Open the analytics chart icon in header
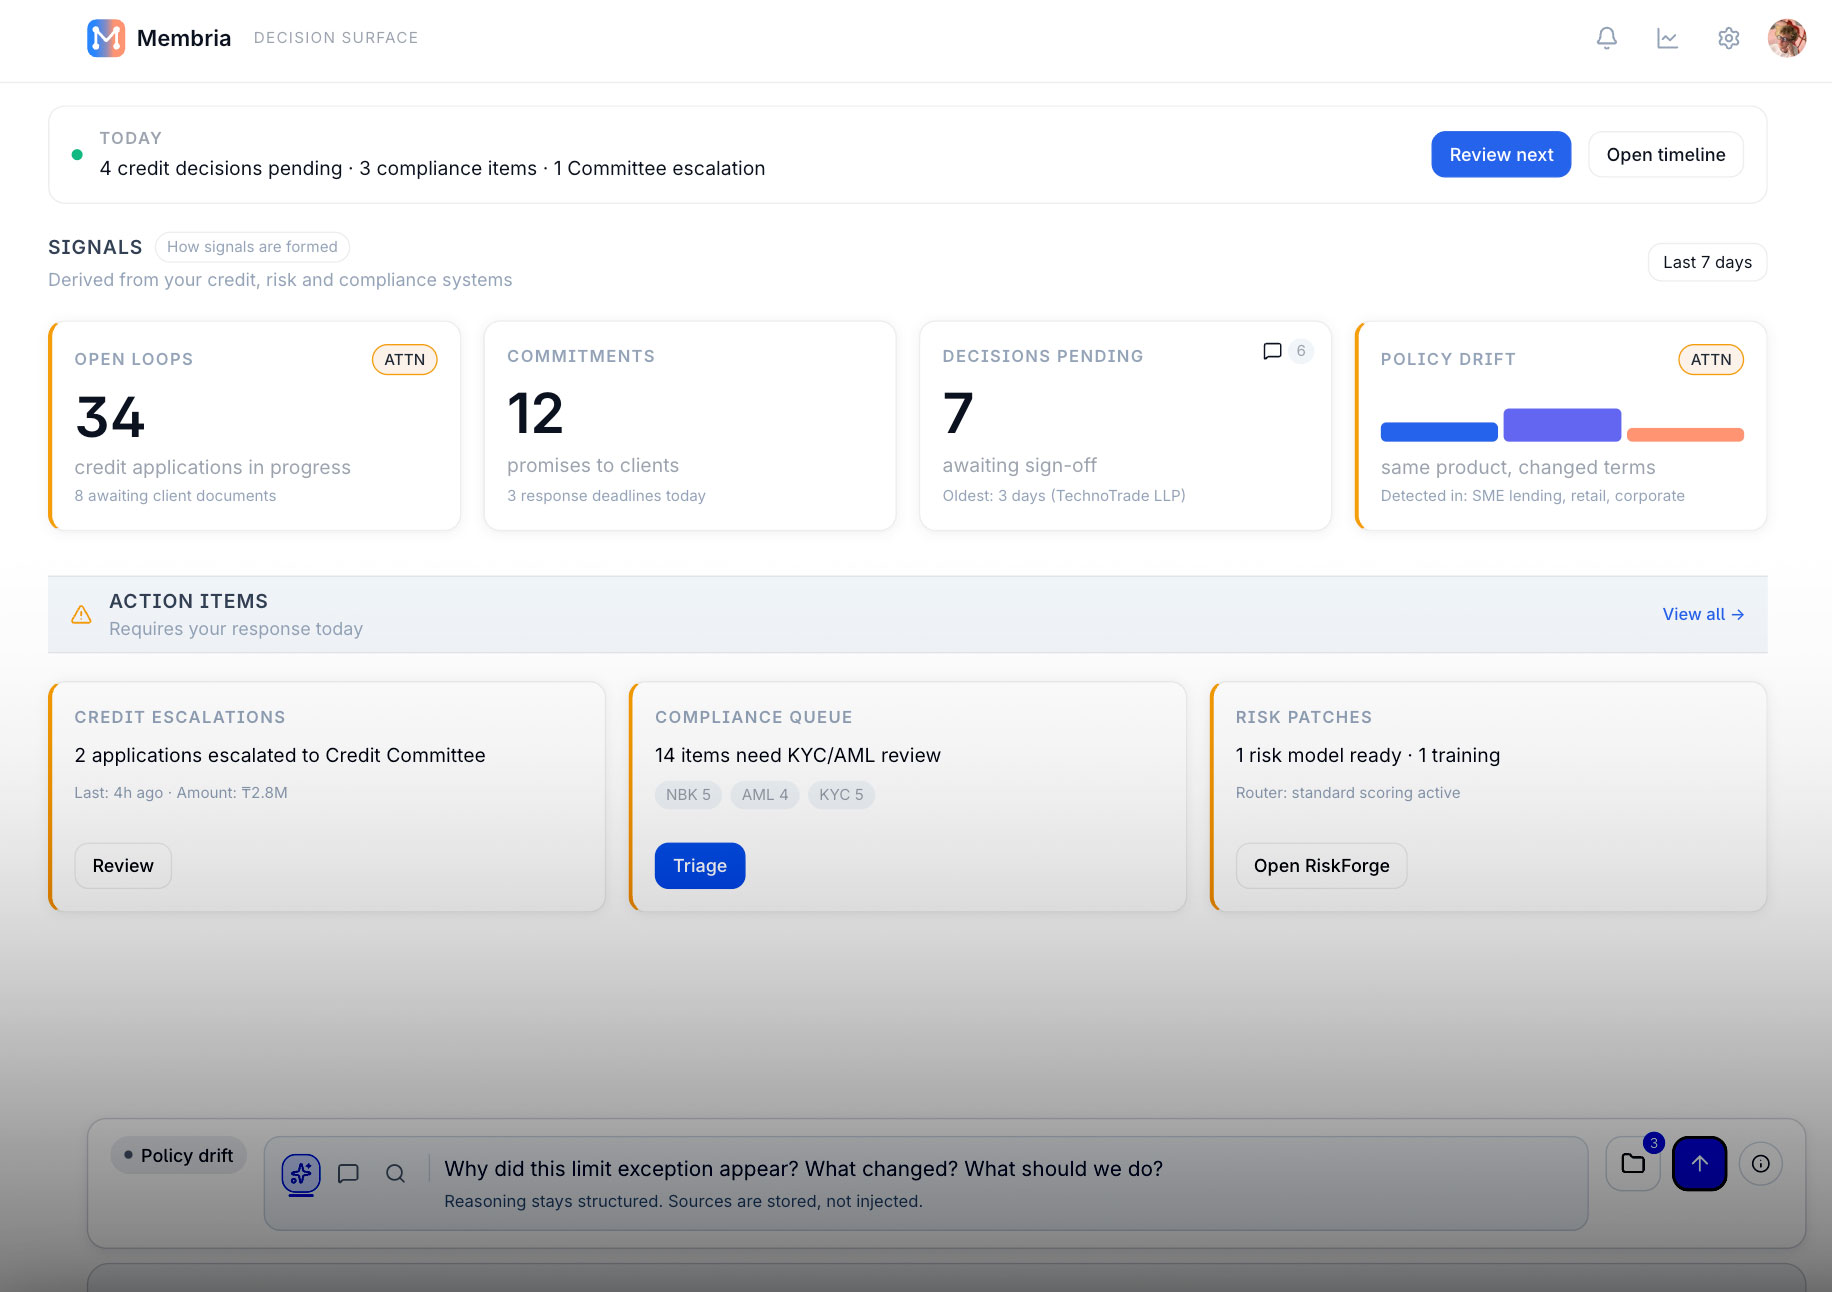Screen dimensions: 1832x1292 point(1667,38)
